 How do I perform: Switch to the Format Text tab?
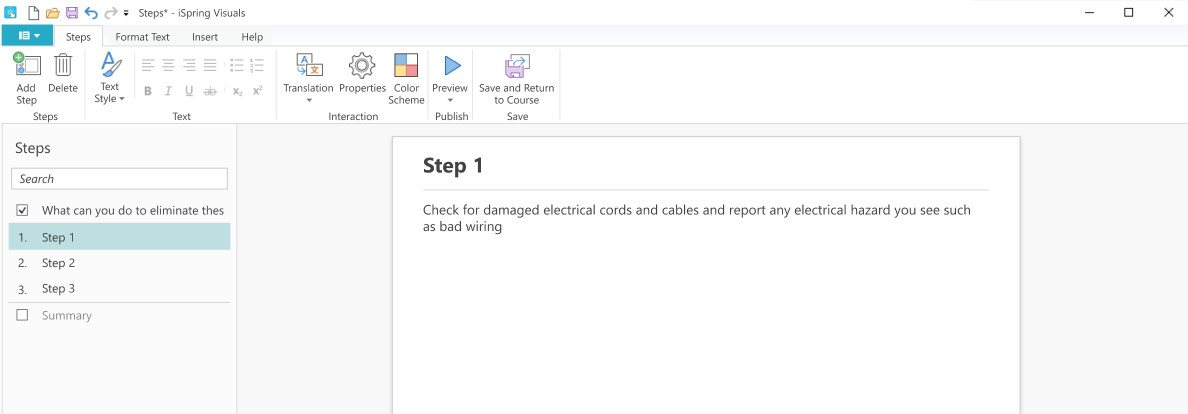point(142,36)
